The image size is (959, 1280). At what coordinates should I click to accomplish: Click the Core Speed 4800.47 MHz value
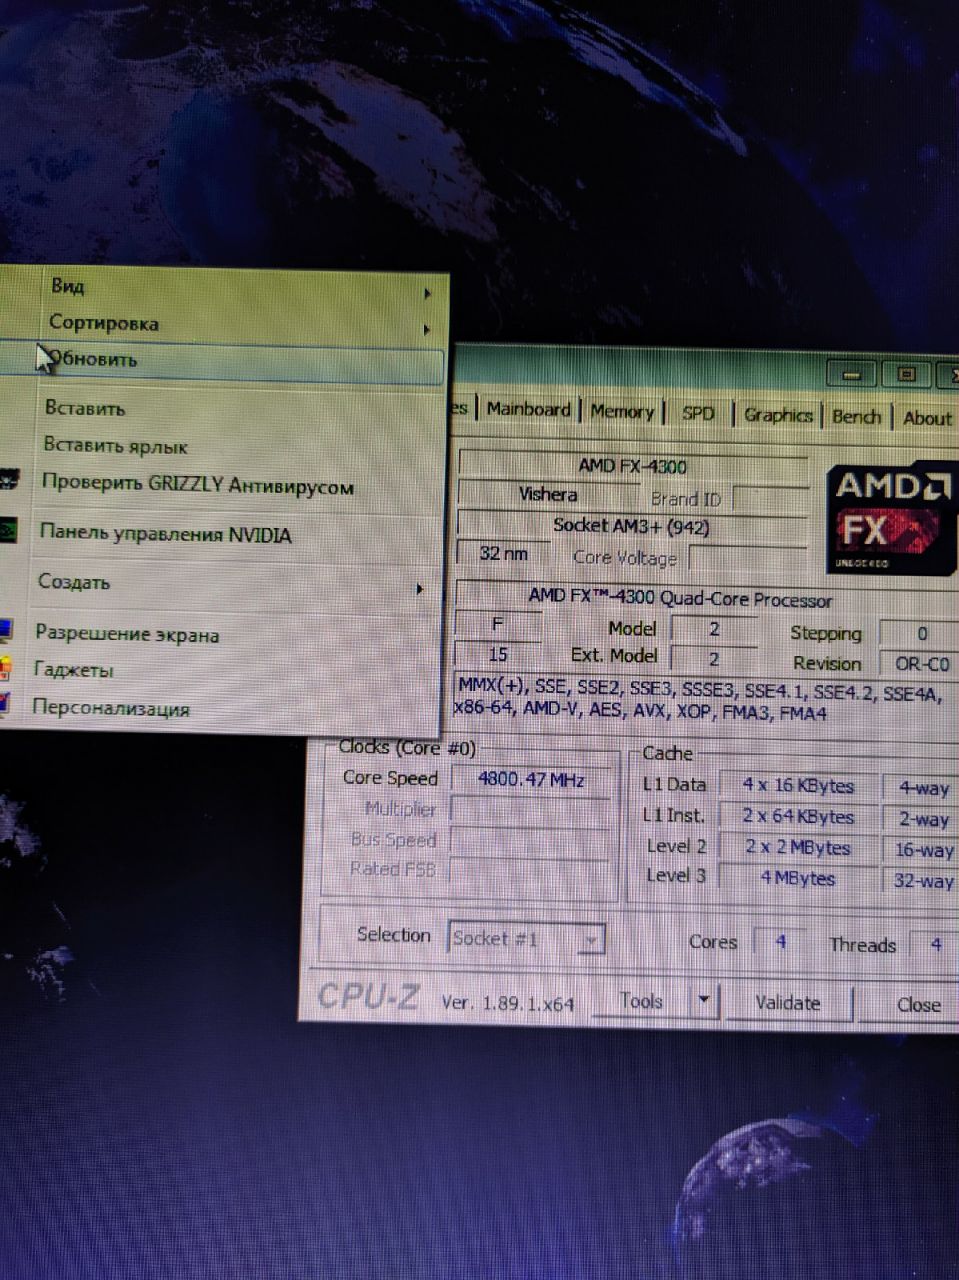pyautogui.click(x=531, y=780)
